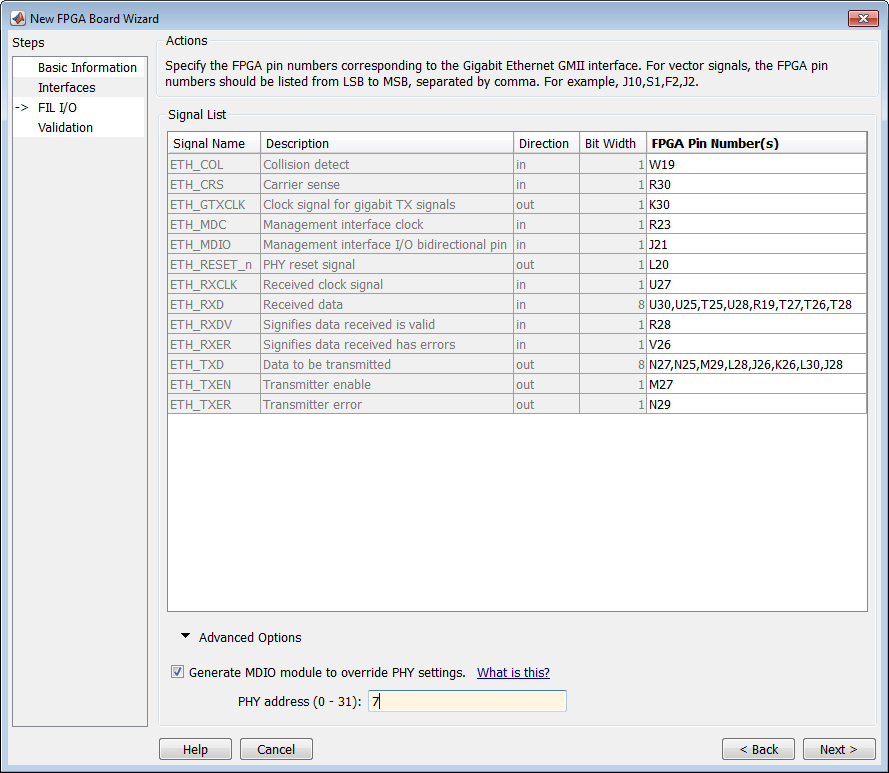Edit the ETH_TXD pin numbers cell
889x773 pixels.
[x=756, y=364]
